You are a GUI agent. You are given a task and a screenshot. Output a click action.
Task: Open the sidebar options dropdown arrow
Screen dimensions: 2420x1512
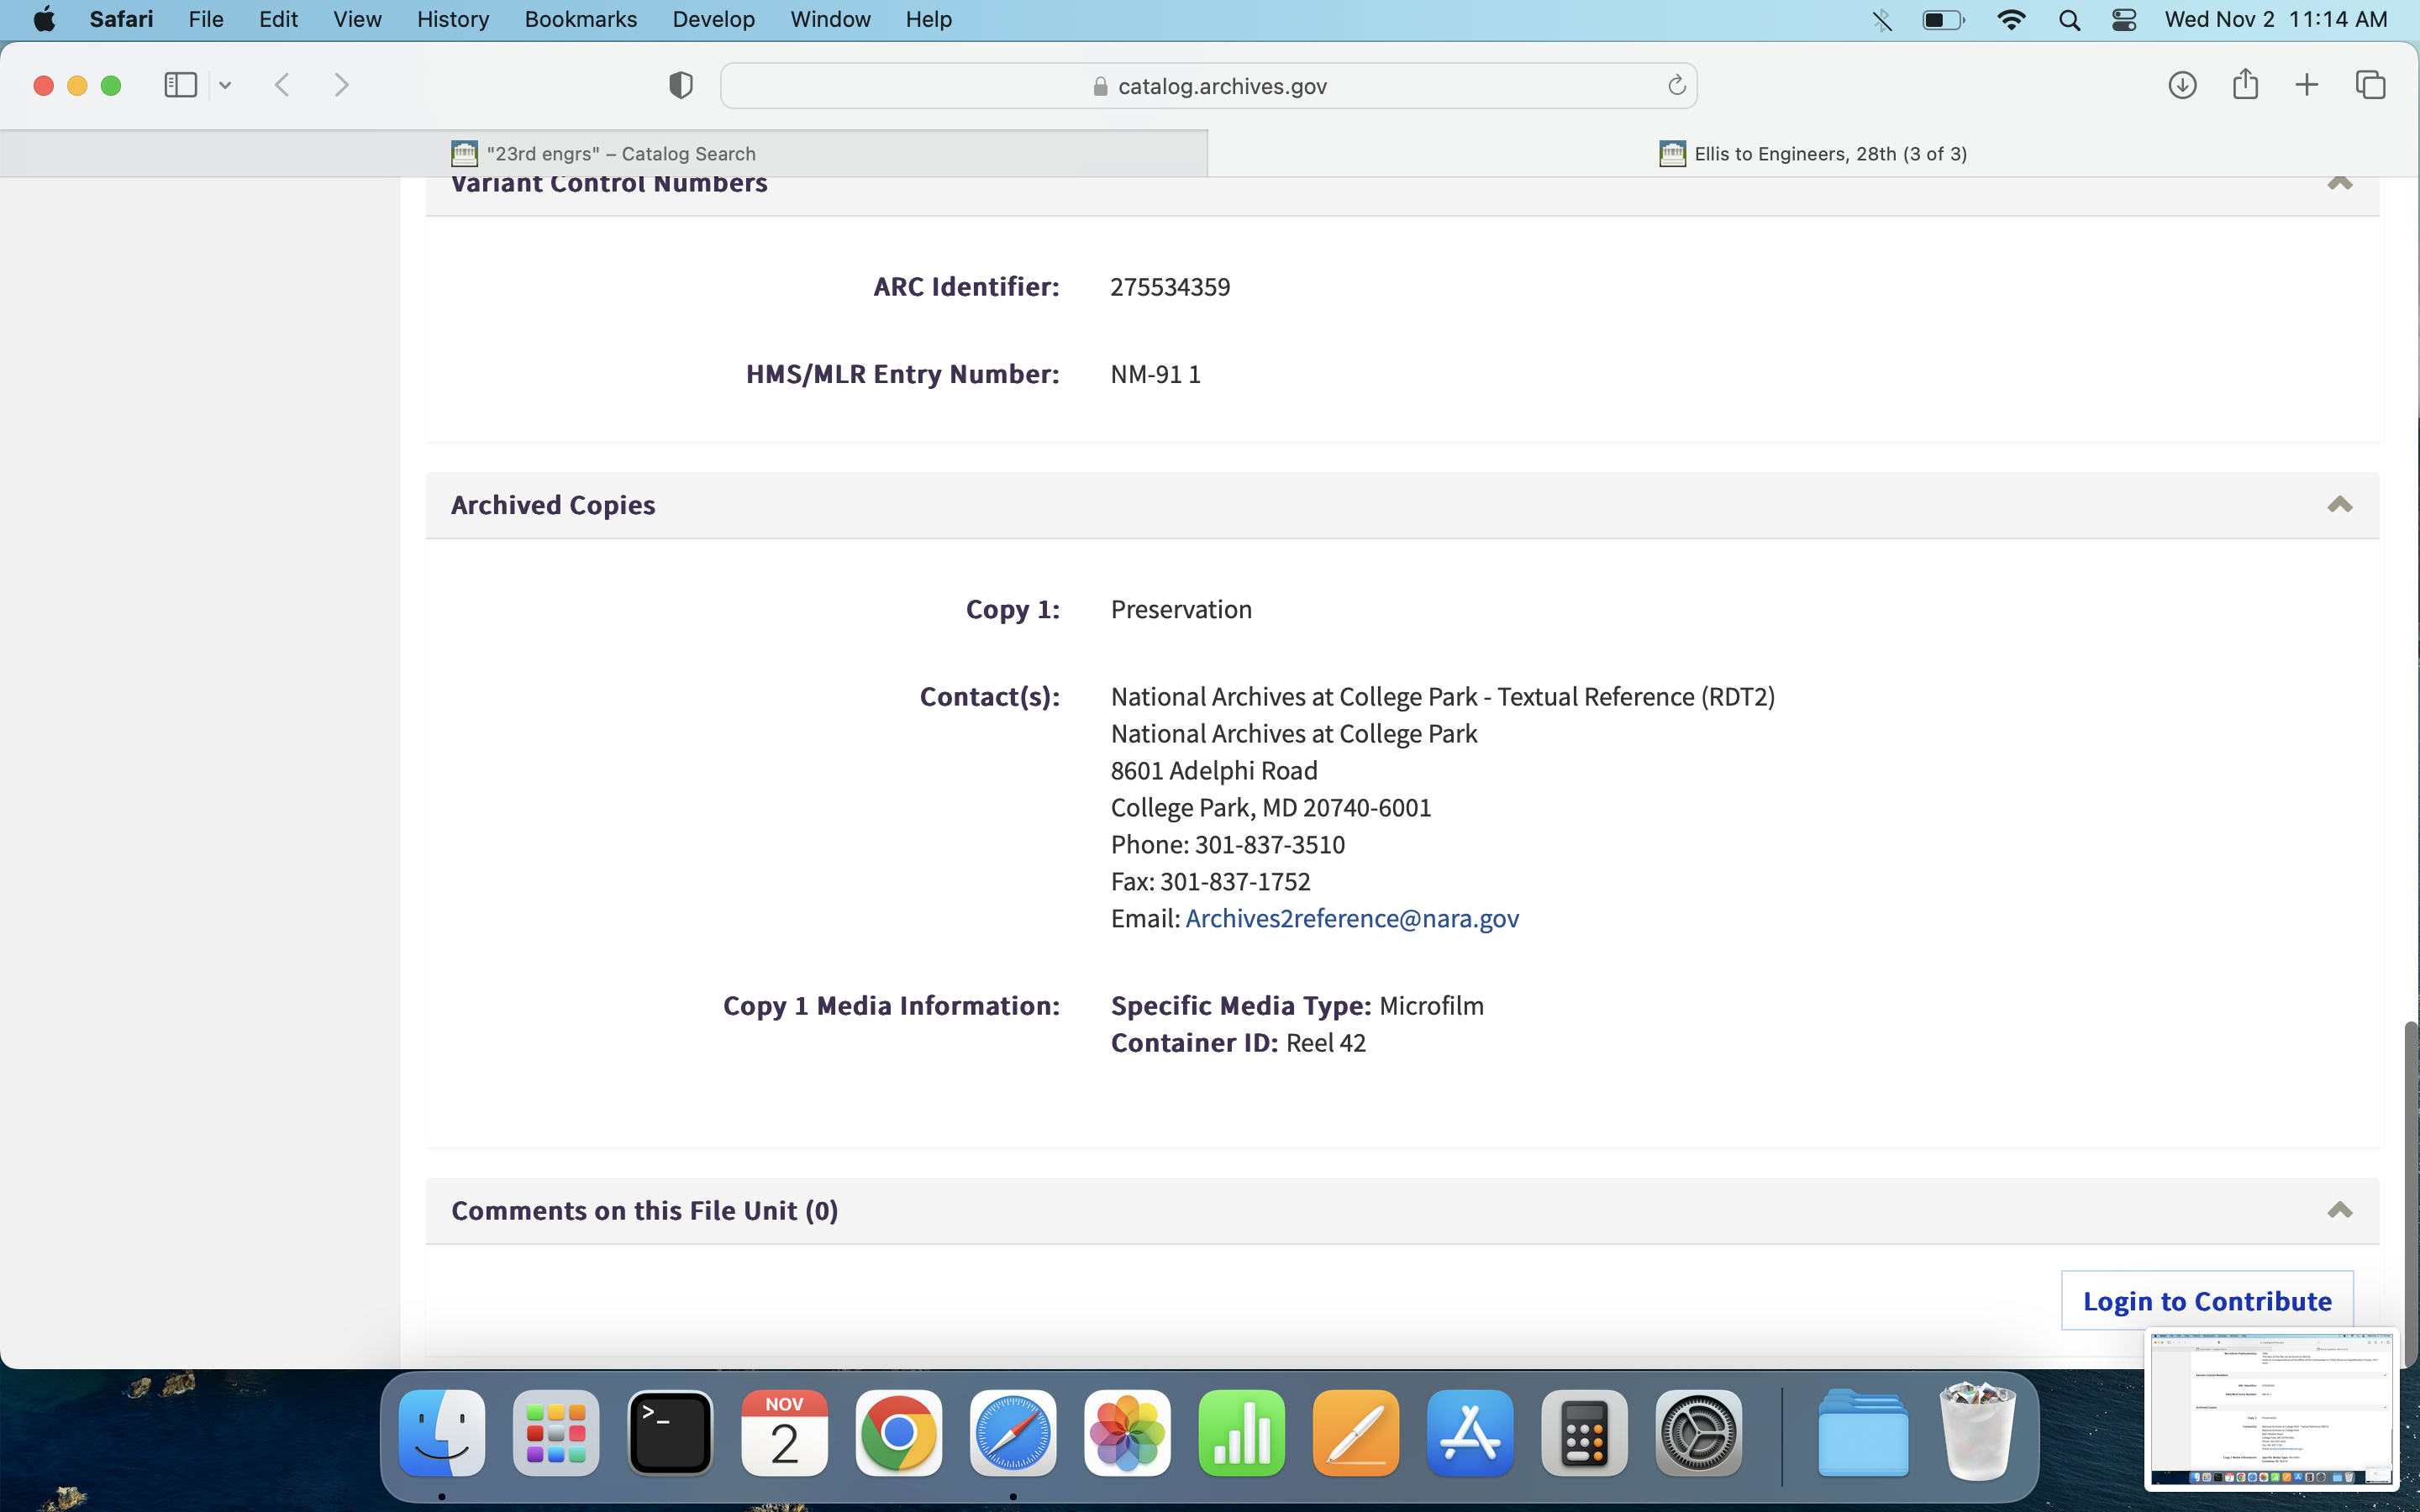[x=225, y=86]
